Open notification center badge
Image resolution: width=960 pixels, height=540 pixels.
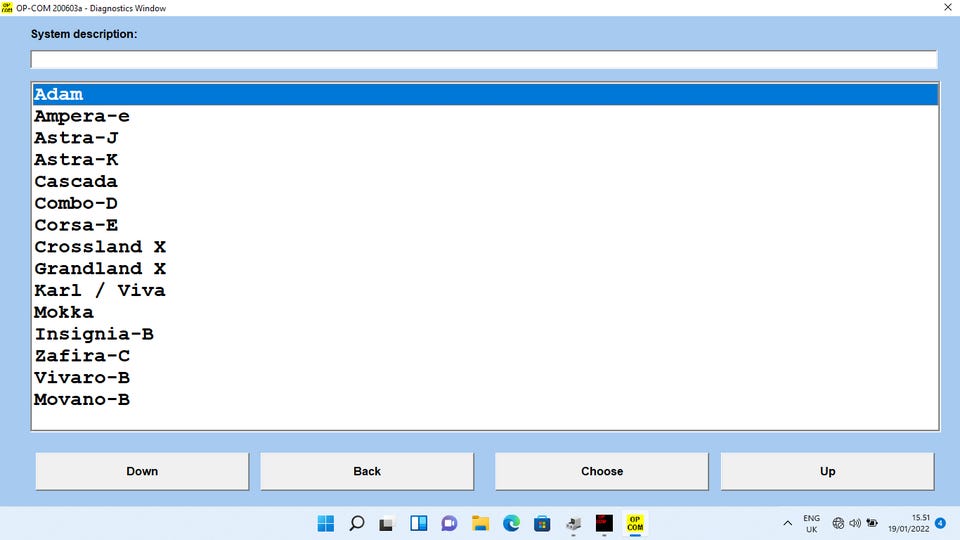(x=940, y=523)
